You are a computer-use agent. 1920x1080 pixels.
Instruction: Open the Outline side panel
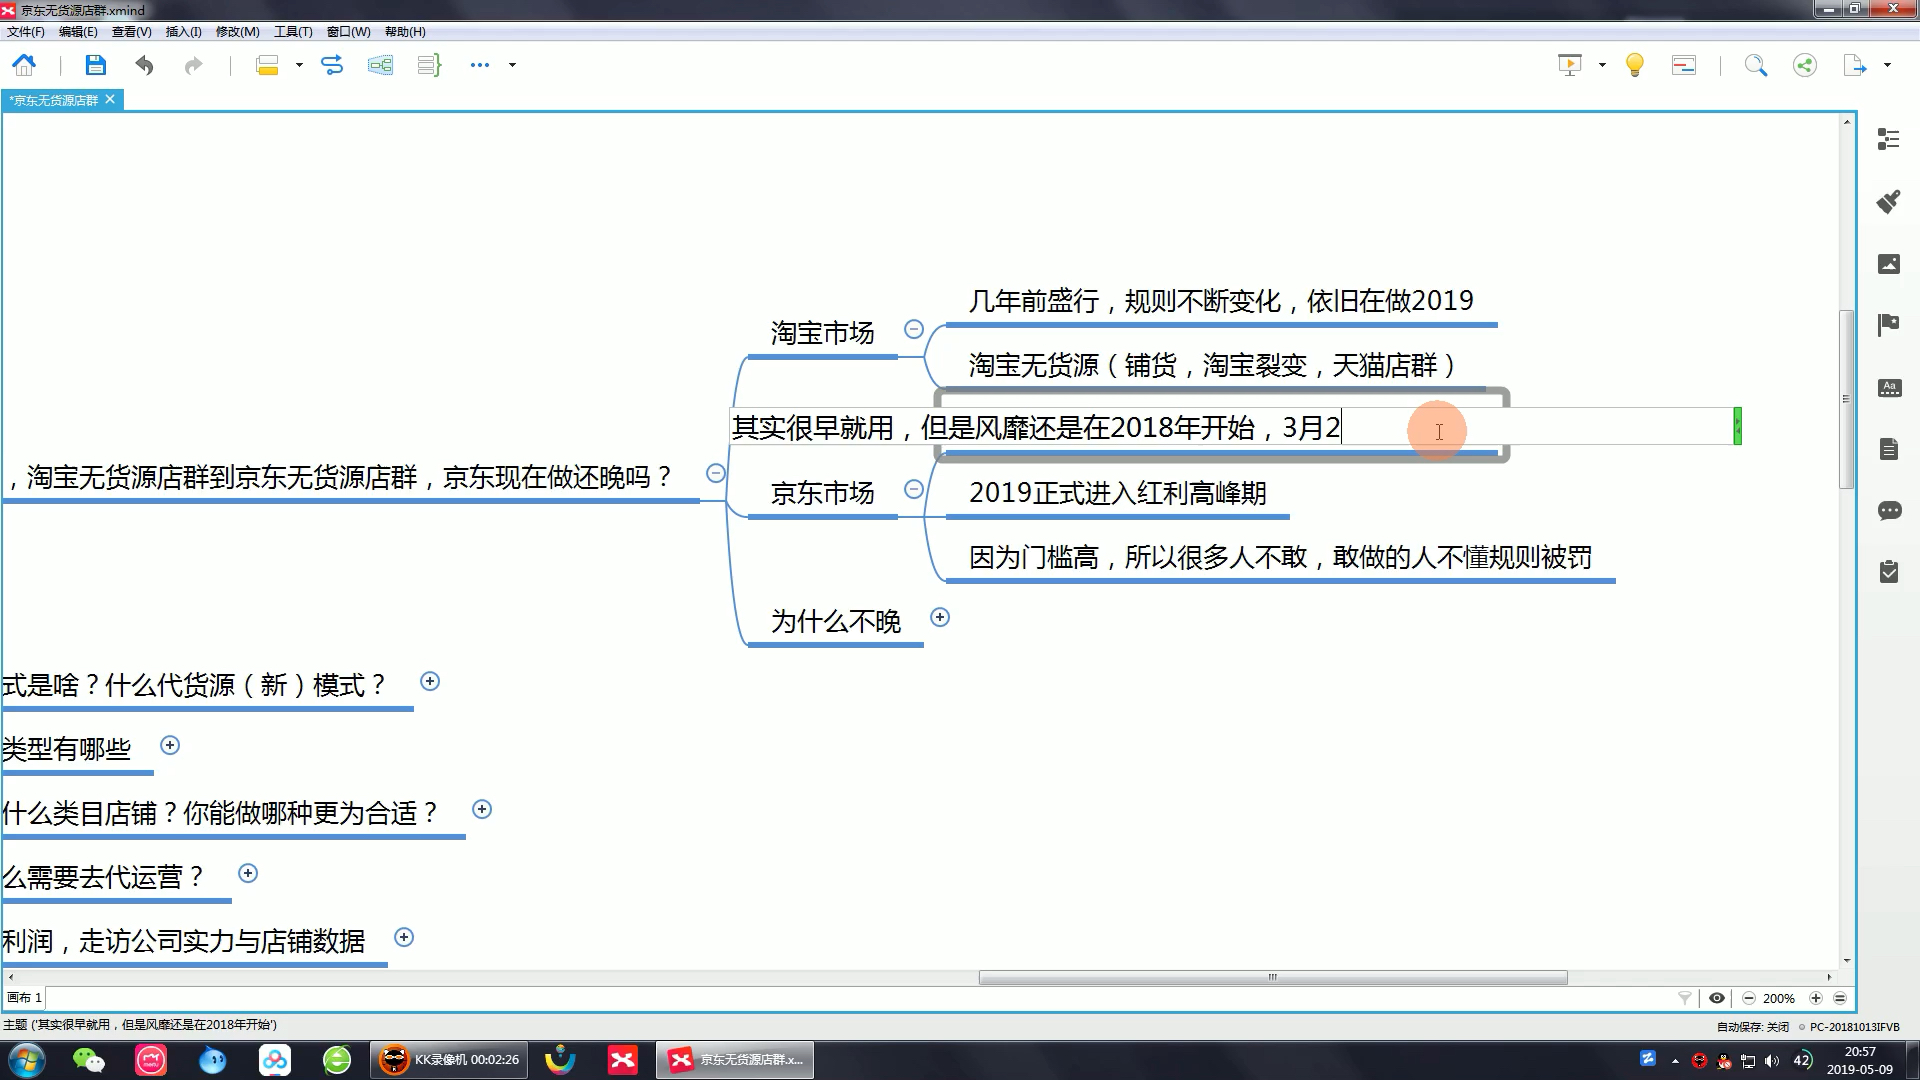(1888, 139)
